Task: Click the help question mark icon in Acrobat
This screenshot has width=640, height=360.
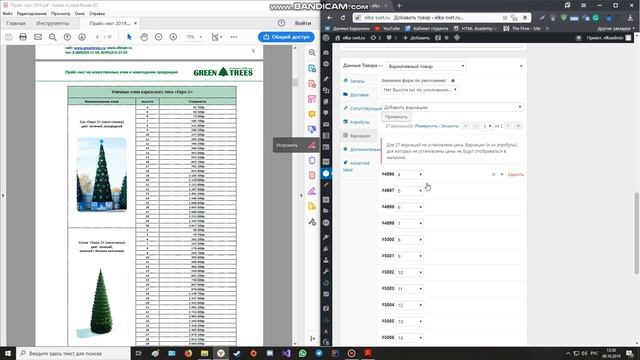Action: click(281, 23)
